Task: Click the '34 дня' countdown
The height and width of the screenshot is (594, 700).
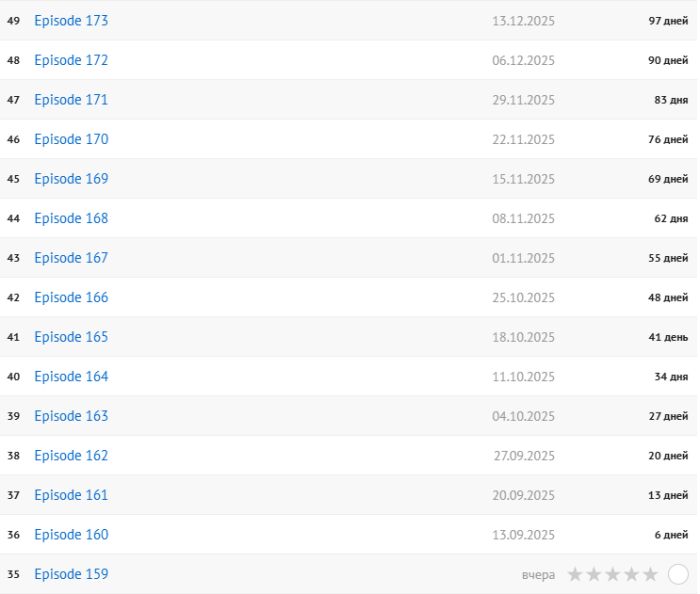Action: click(x=671, y=377)
